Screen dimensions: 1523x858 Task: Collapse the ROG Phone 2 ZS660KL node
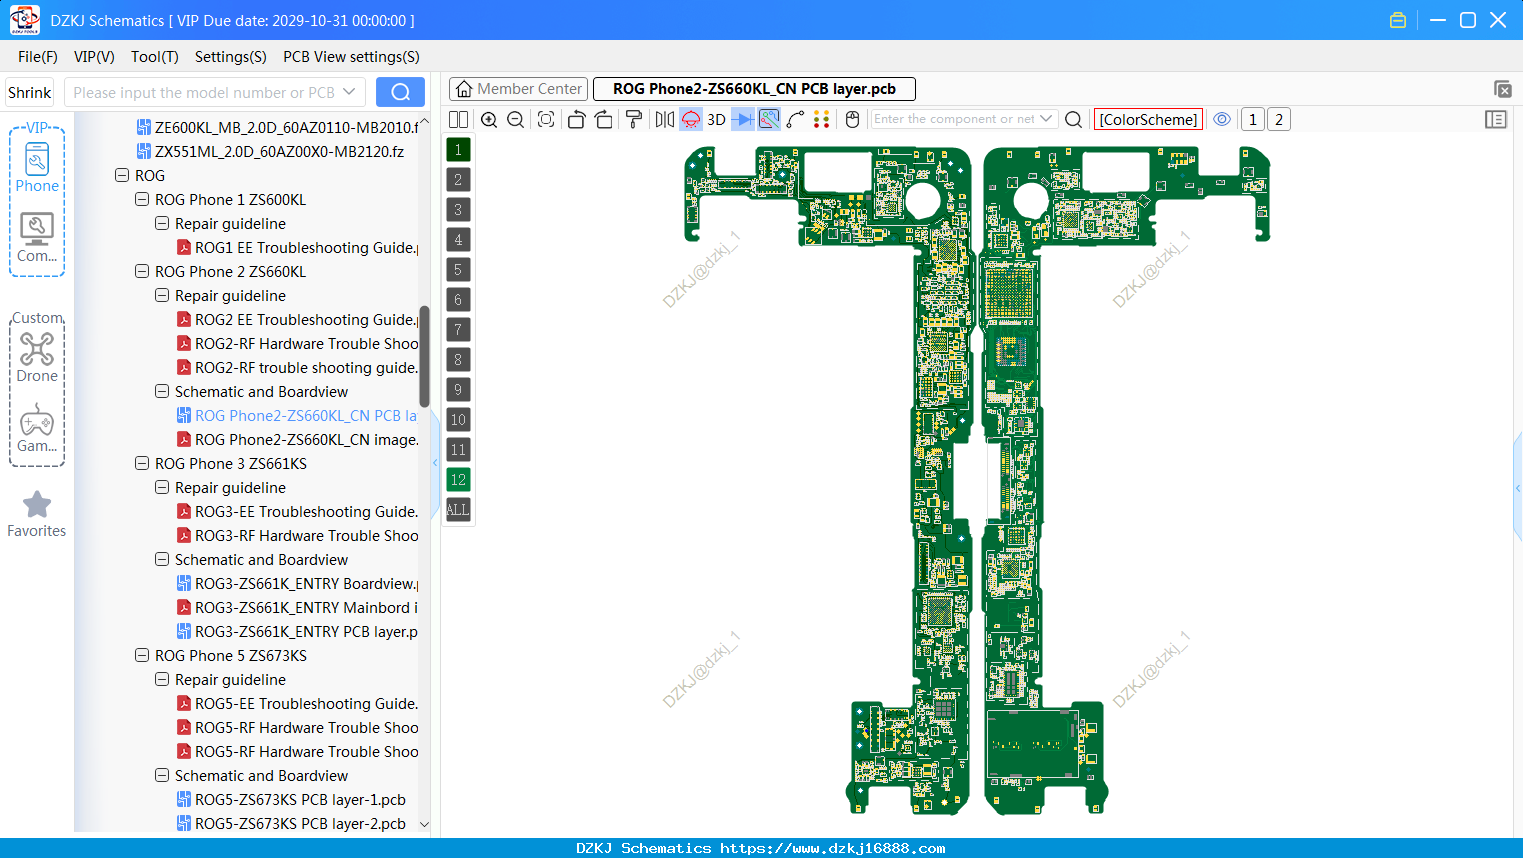pyautogui.click(x=142, y=271)
